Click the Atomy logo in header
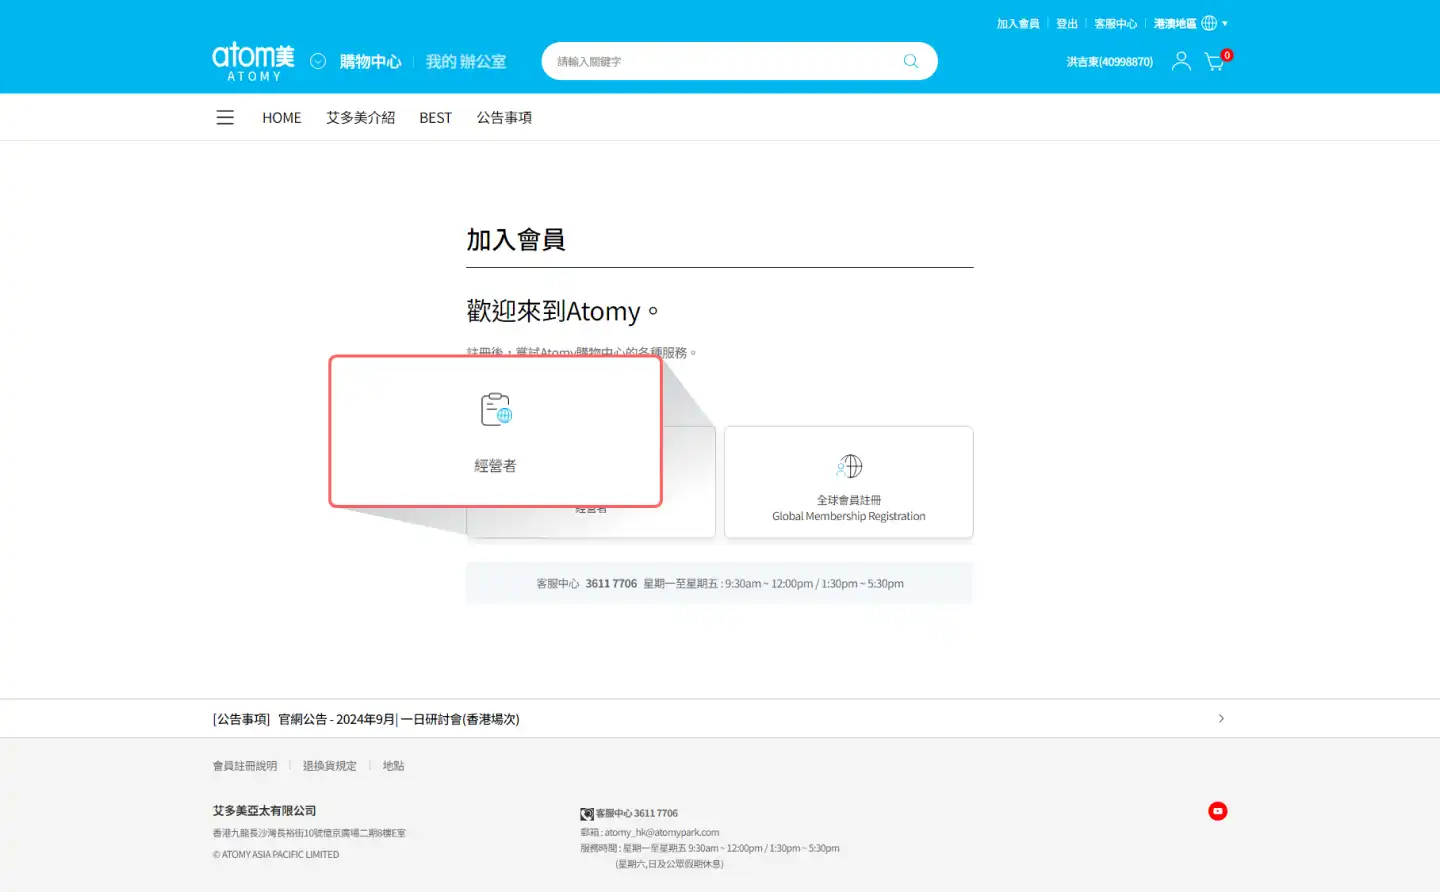1440x892 pixels. 253,61
